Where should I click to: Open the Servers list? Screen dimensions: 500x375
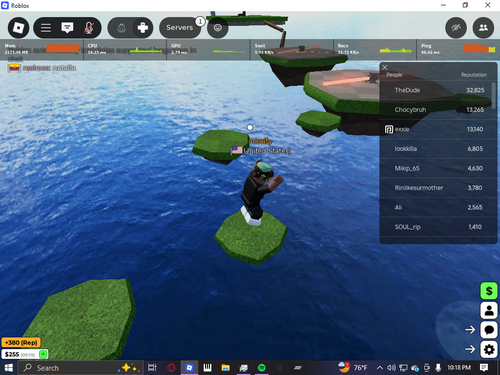point(180,28)
